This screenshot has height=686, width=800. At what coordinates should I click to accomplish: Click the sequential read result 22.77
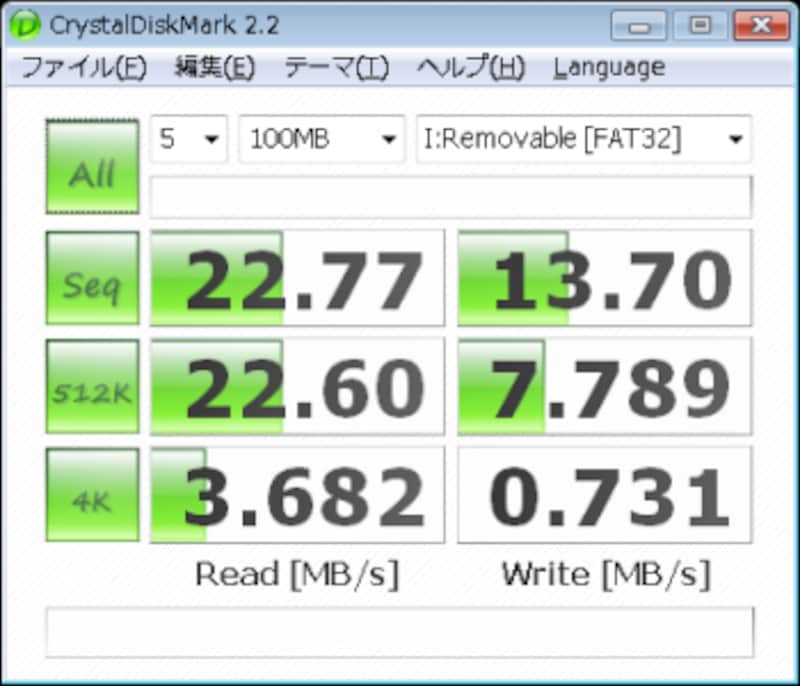pos(296,278)
